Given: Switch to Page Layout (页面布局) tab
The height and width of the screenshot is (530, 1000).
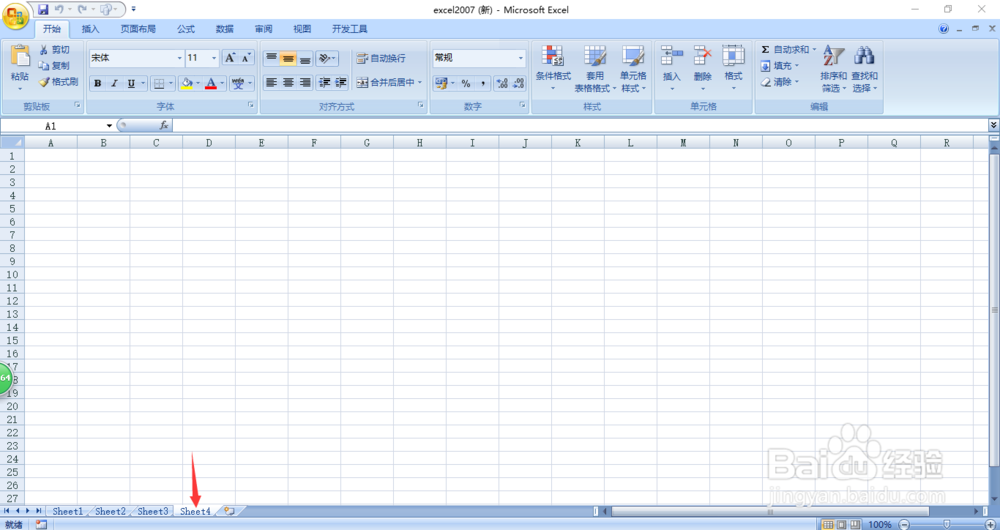Looking at the screenshot, I should [138, 29].
